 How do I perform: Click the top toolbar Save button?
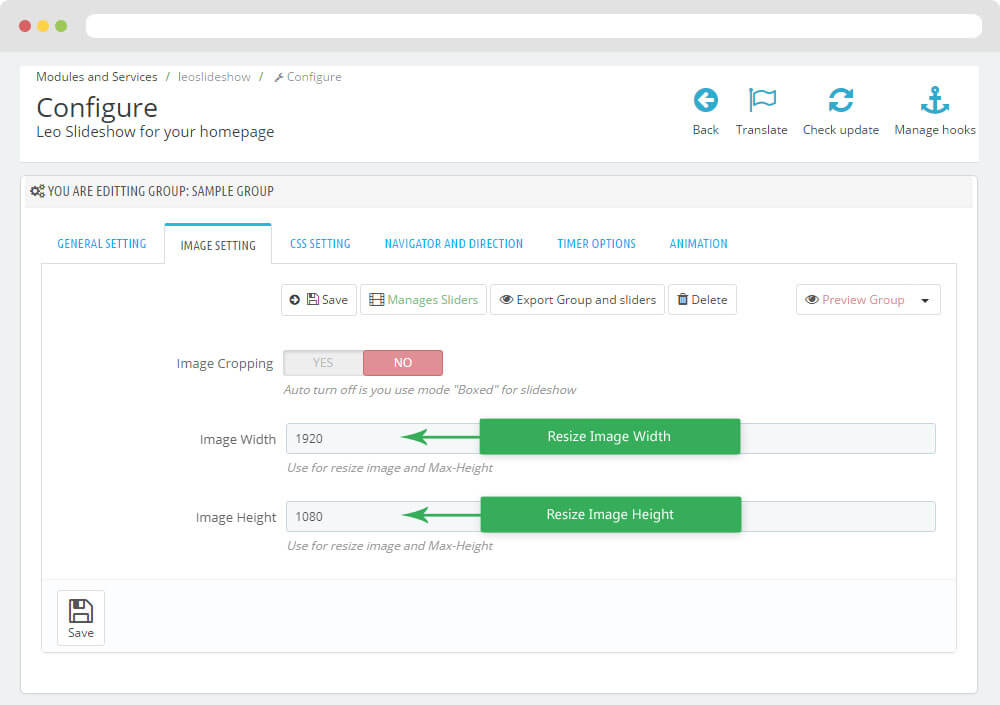click(319, 300)
